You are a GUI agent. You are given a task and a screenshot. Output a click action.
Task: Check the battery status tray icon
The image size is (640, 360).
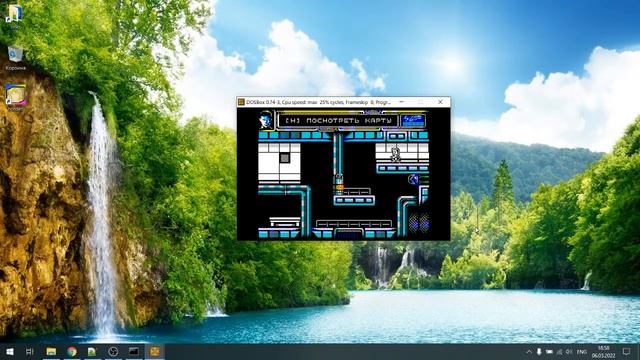(x=549, y=351)
